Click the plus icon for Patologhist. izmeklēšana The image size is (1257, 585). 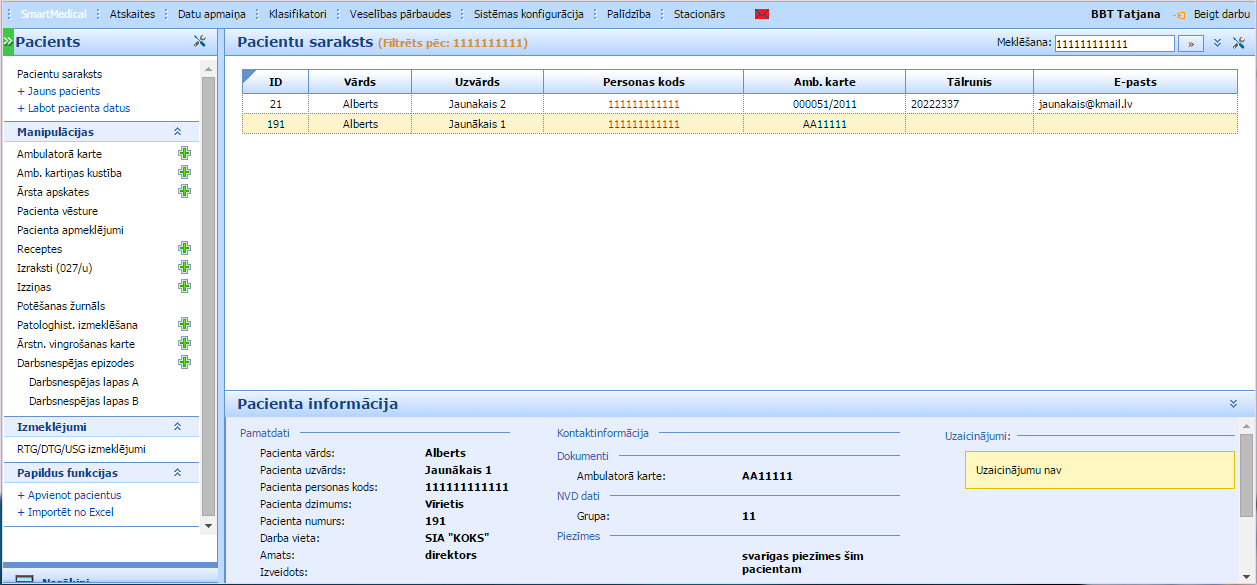pyautogui.click(x=184, y=325)
